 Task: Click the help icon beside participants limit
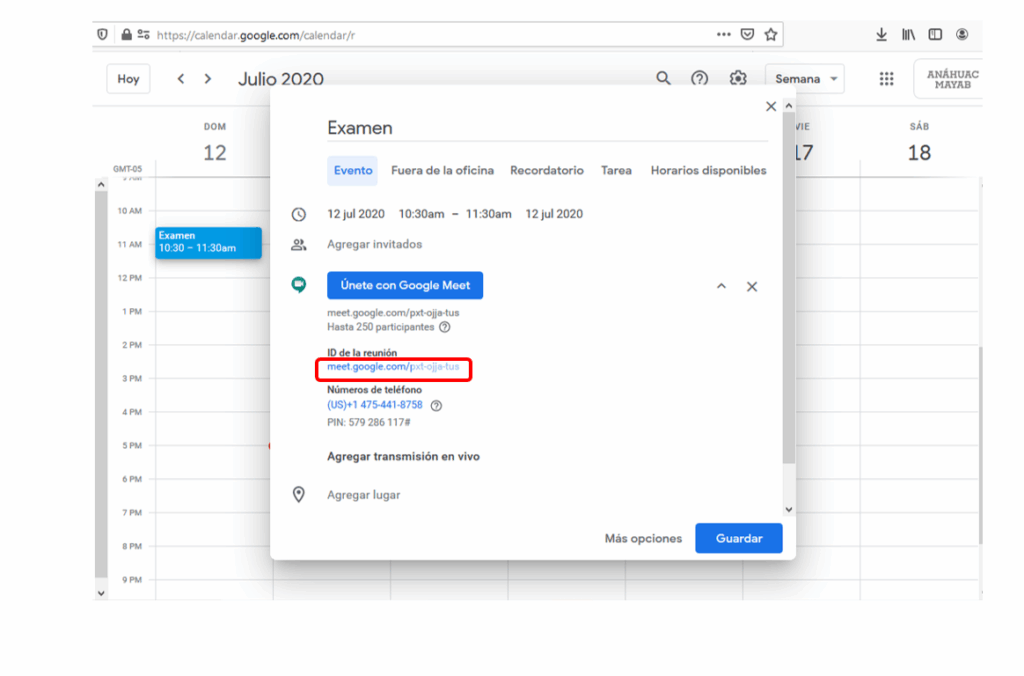click(x=445, y=327)
